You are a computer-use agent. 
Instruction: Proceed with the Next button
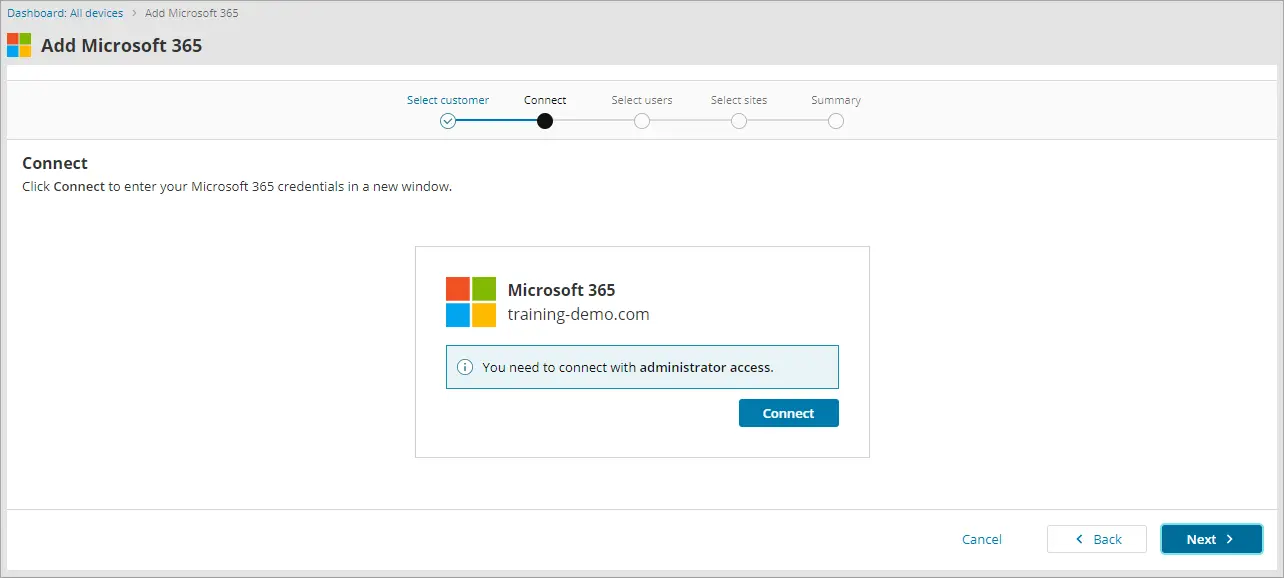[x=1212, y=539]
